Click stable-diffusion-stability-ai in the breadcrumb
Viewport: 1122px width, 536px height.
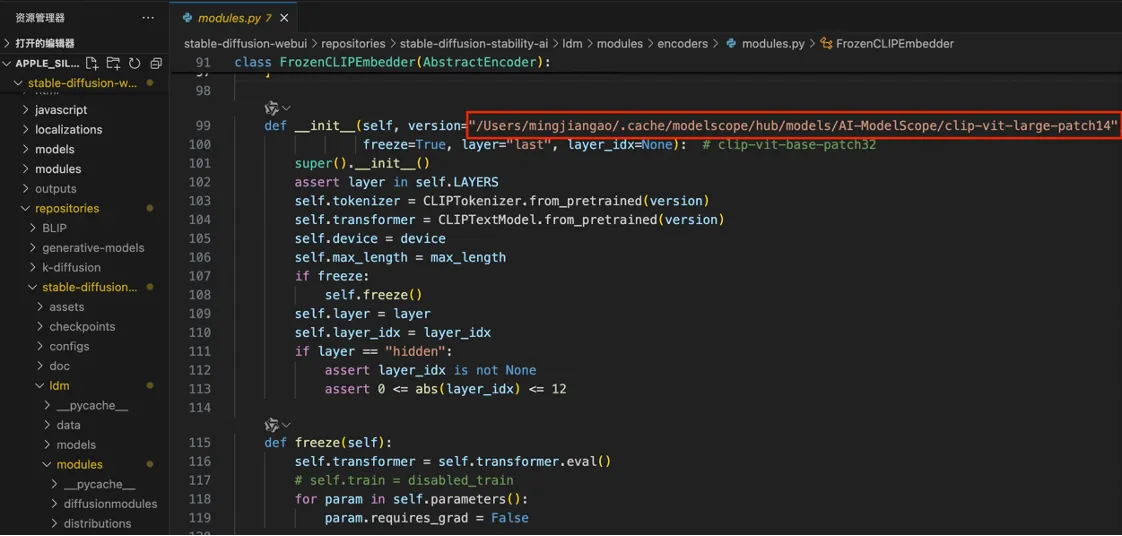pos(474,44)
